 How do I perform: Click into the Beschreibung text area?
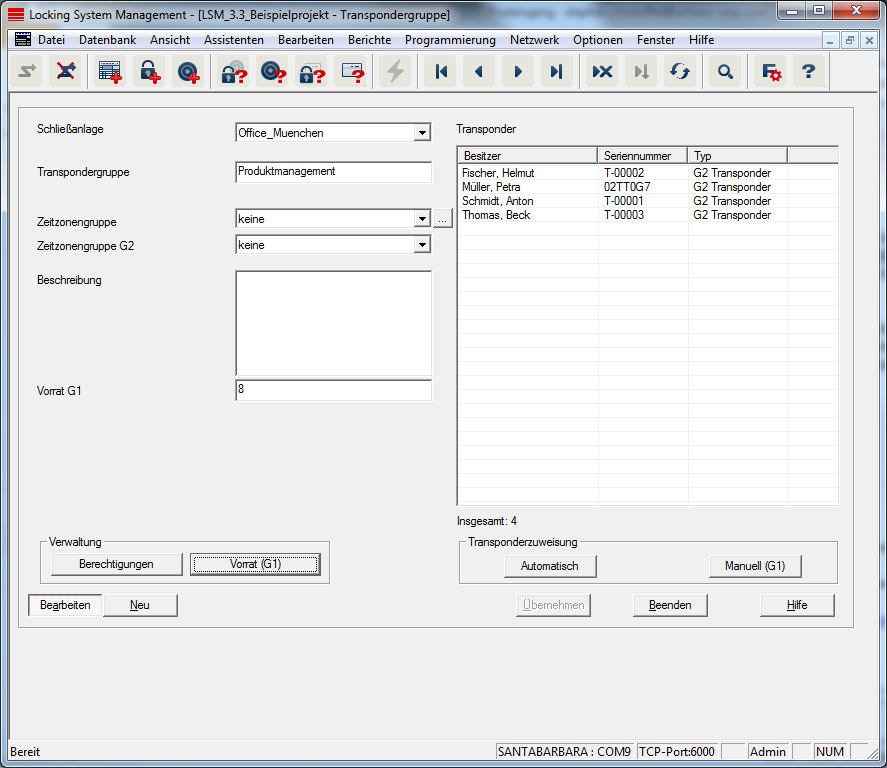coord(333,322)
